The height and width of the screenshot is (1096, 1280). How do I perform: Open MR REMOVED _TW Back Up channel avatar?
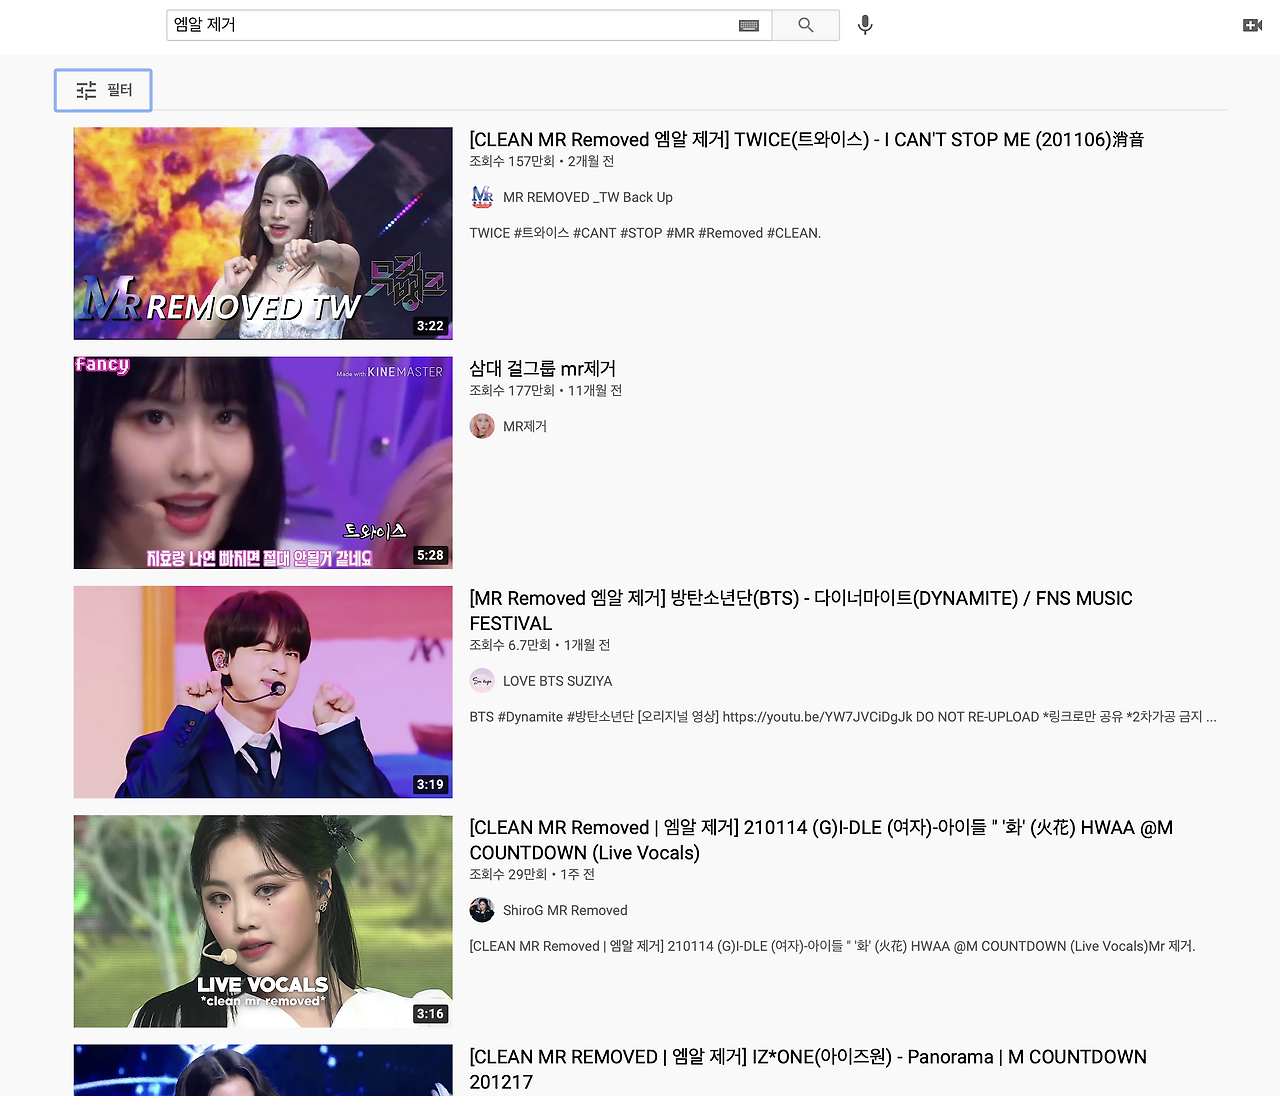(482, 197)
